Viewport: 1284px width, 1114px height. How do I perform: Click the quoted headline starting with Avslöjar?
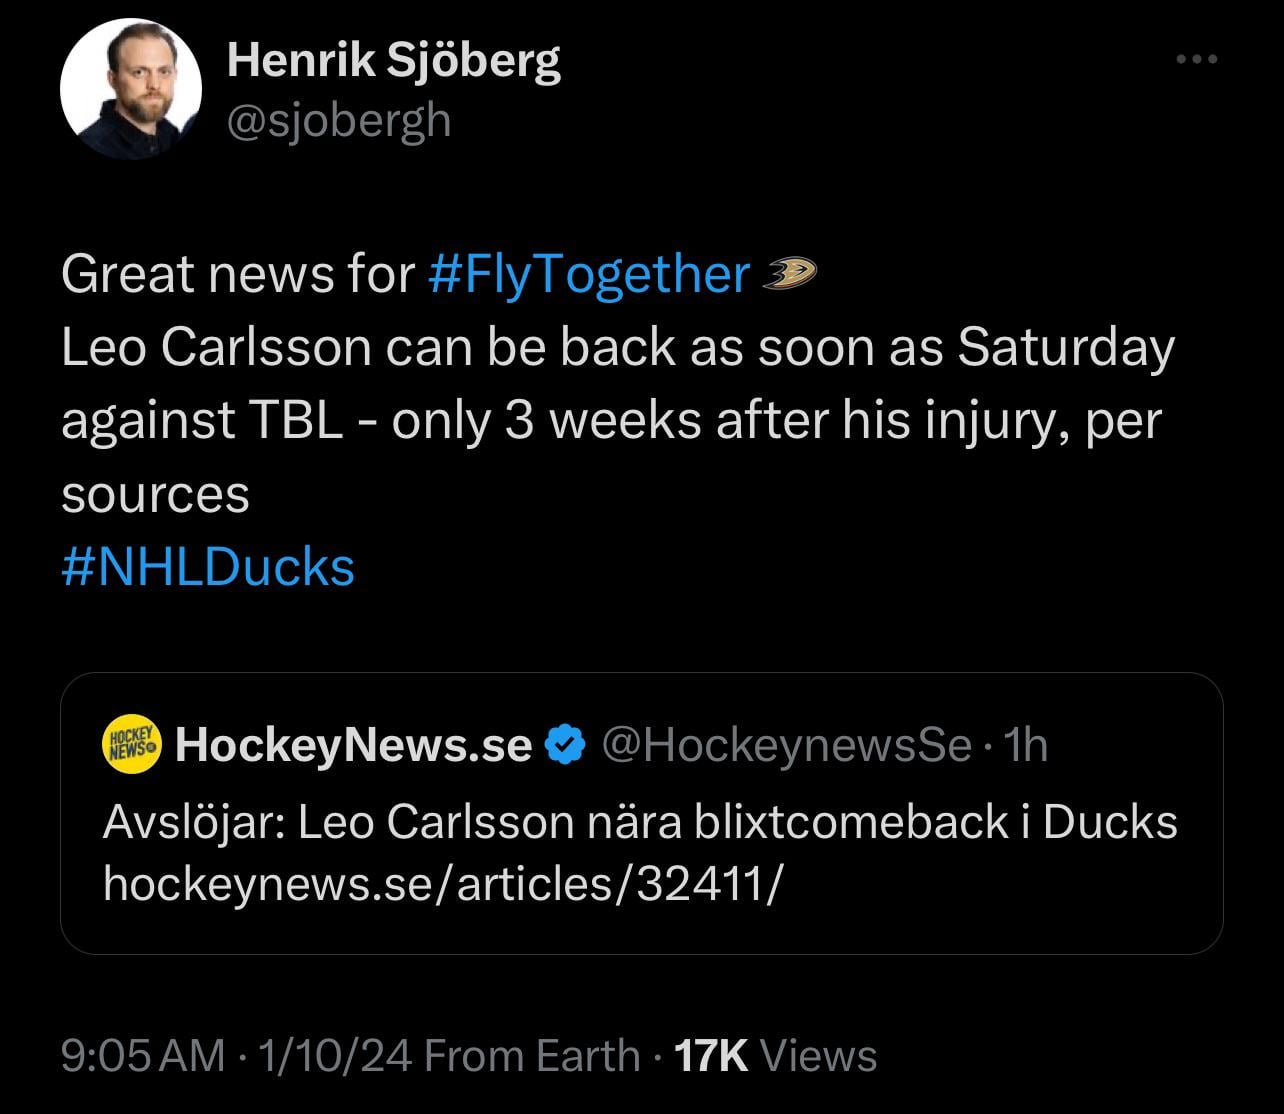[640, 822]
